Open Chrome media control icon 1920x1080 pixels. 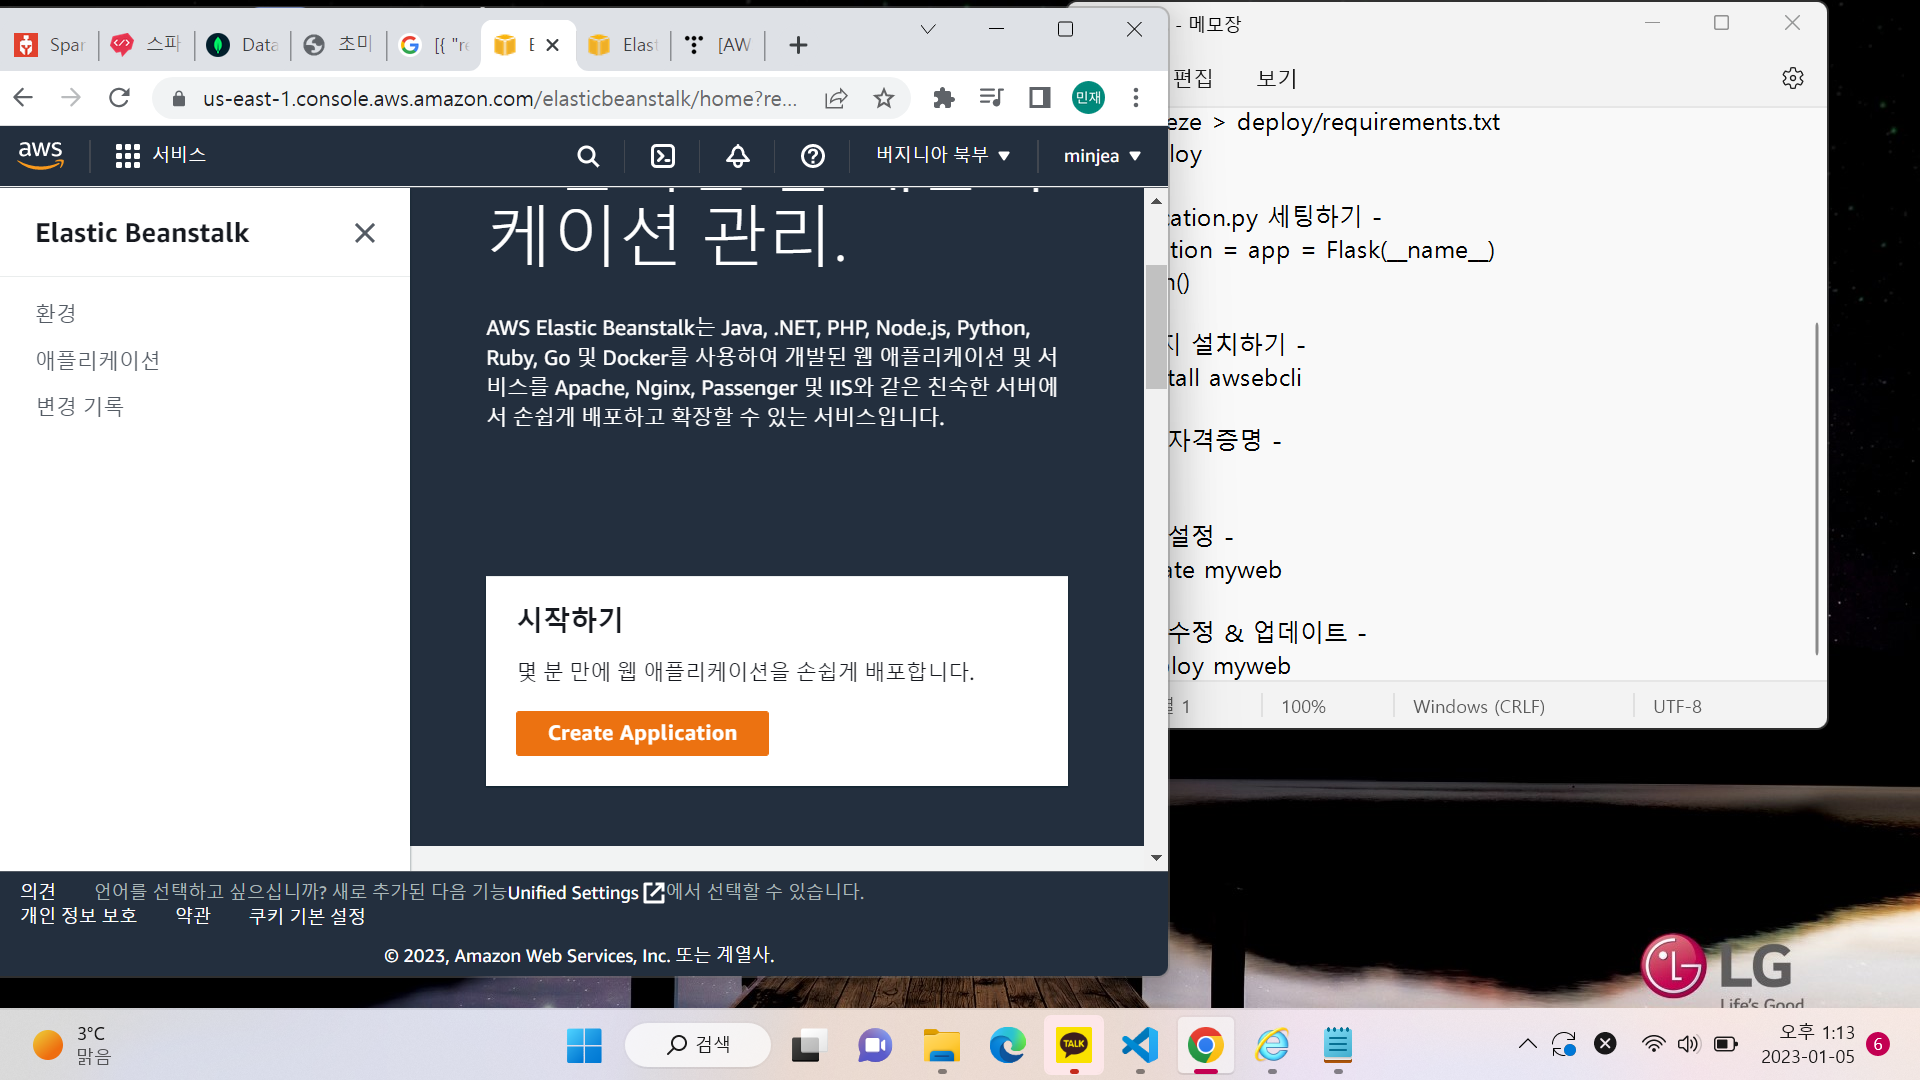tap(991, 97)
